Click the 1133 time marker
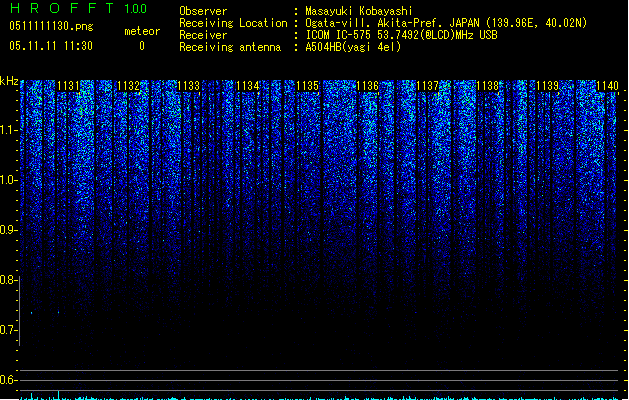Viewport: 629px width, 400px height. [188, 86]
